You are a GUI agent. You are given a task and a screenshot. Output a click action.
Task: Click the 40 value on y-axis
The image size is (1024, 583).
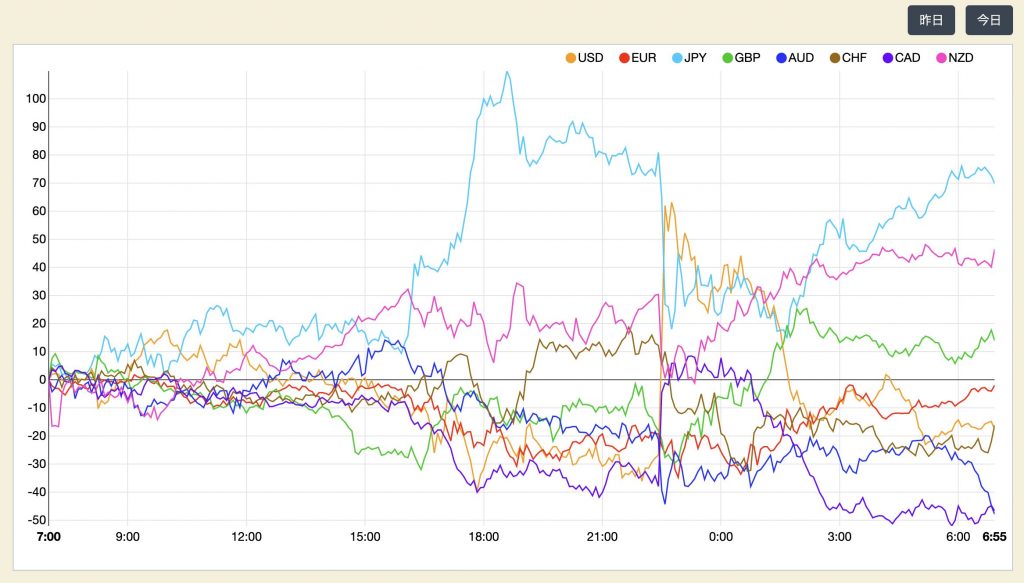click(x=39, y=267)
